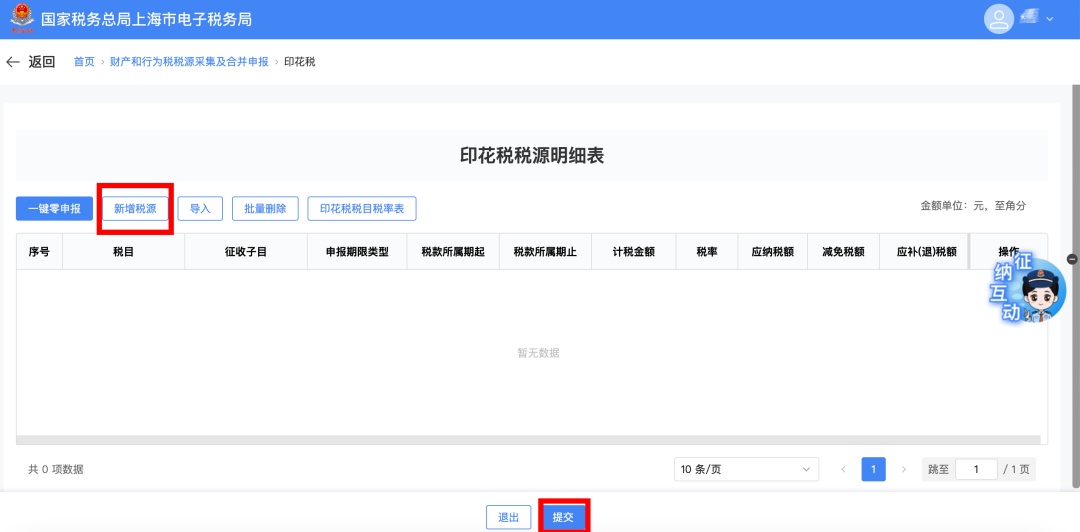The width and height of the screenshot is (1080, 532).
Task: Click the tax bureau emblem logo
Action: pyautogui.click(x=21, y=19)
